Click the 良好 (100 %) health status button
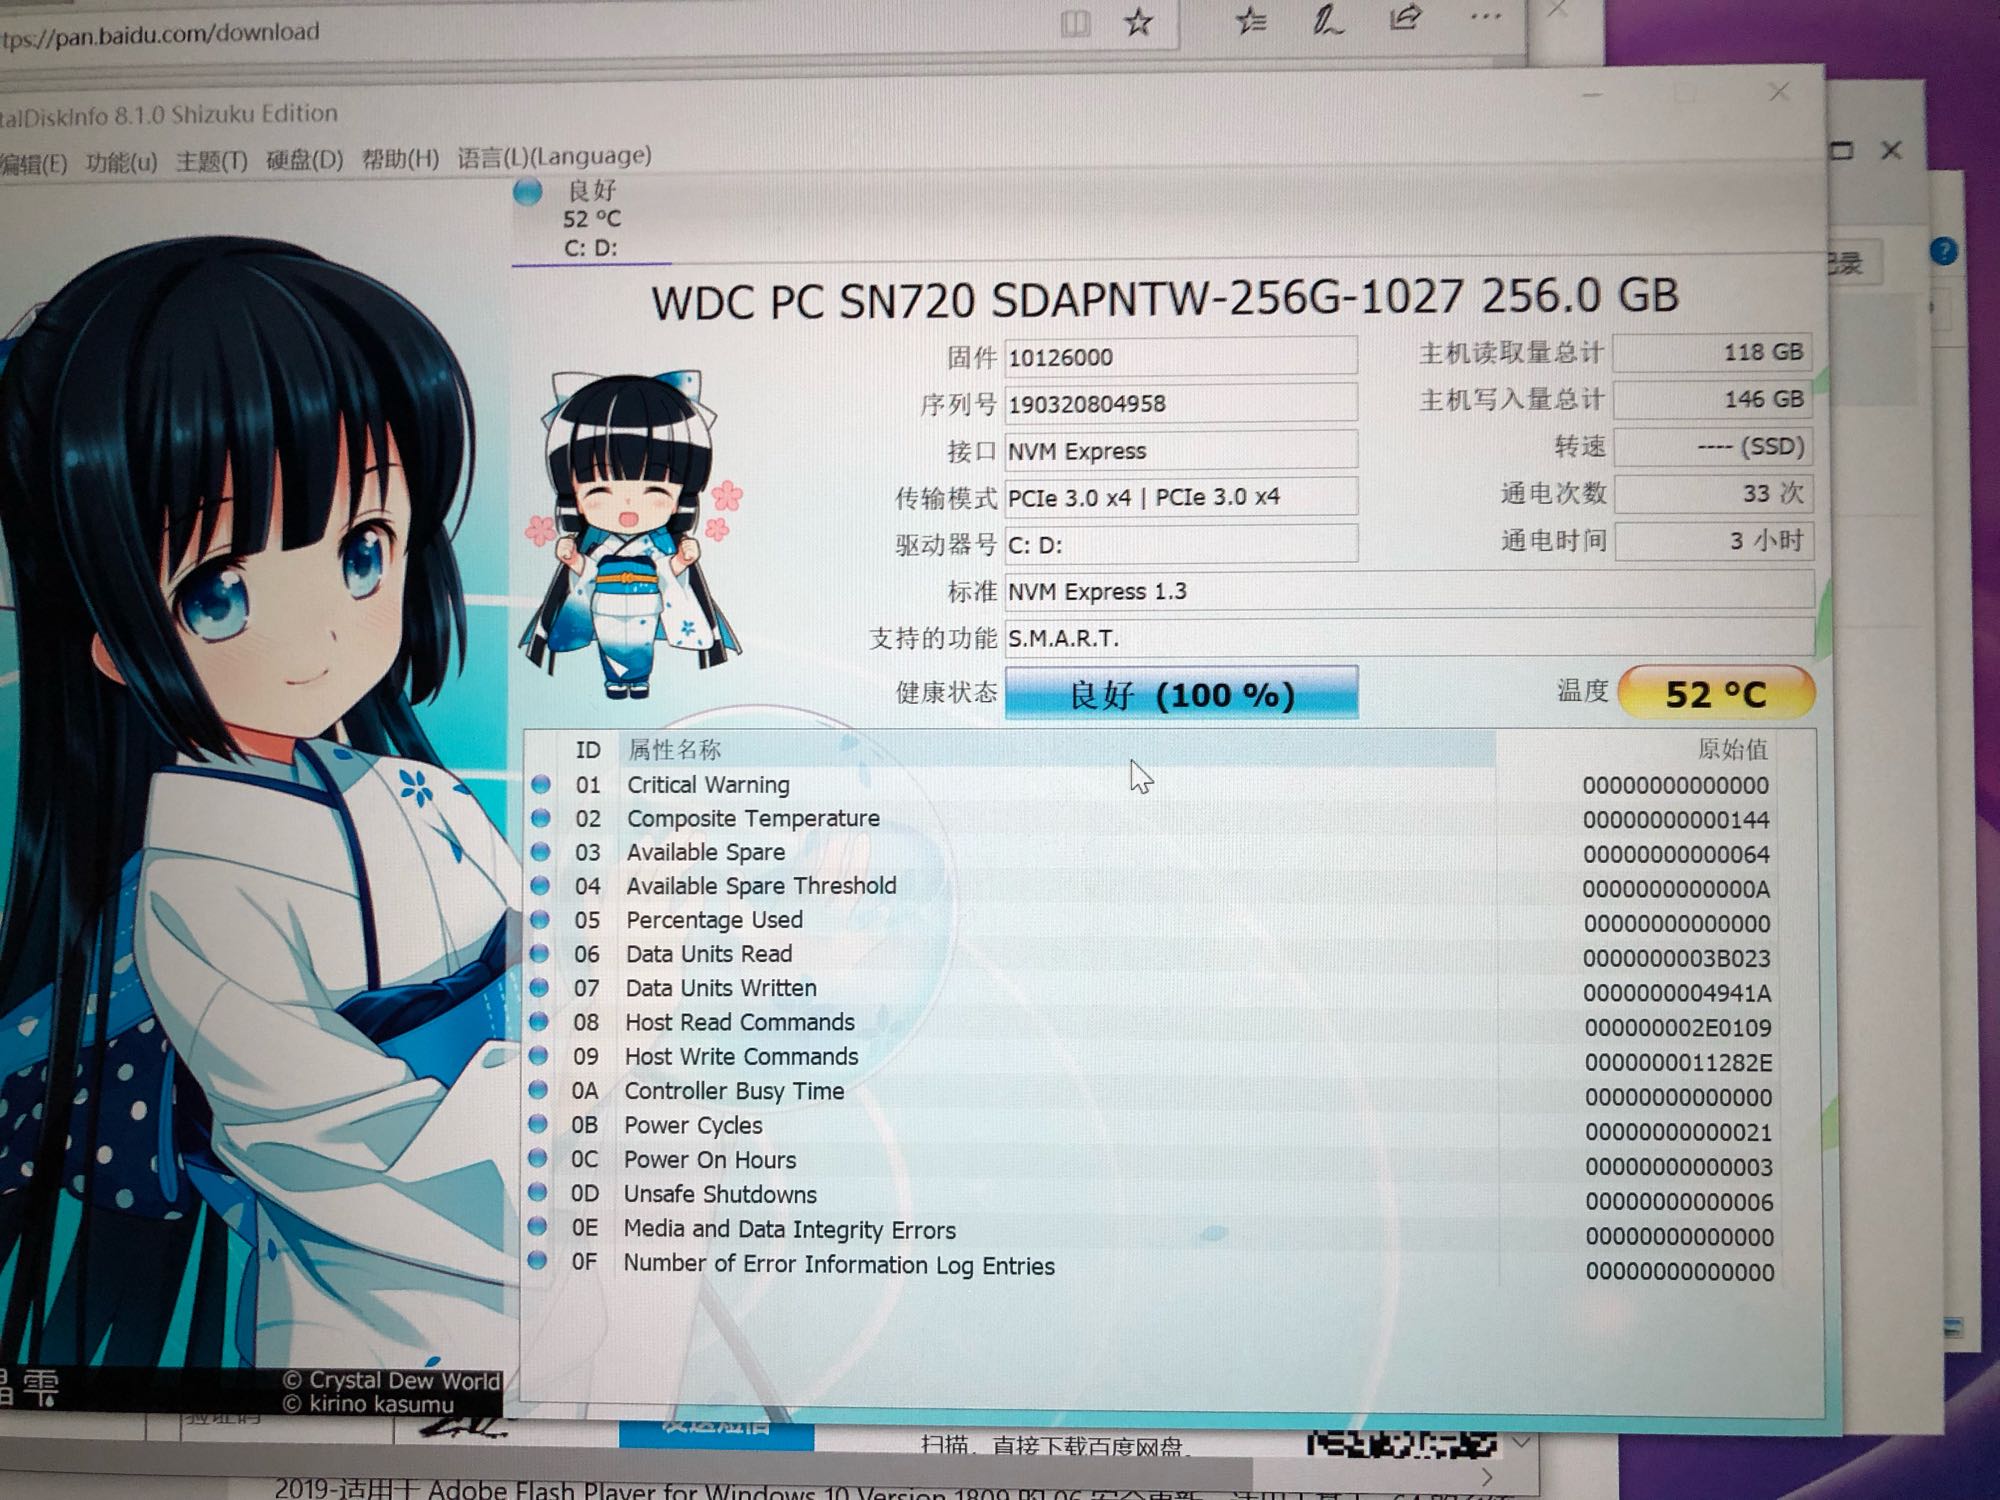The height and width of the screenshot is (1500, 2000). (x=1181, y=693)
